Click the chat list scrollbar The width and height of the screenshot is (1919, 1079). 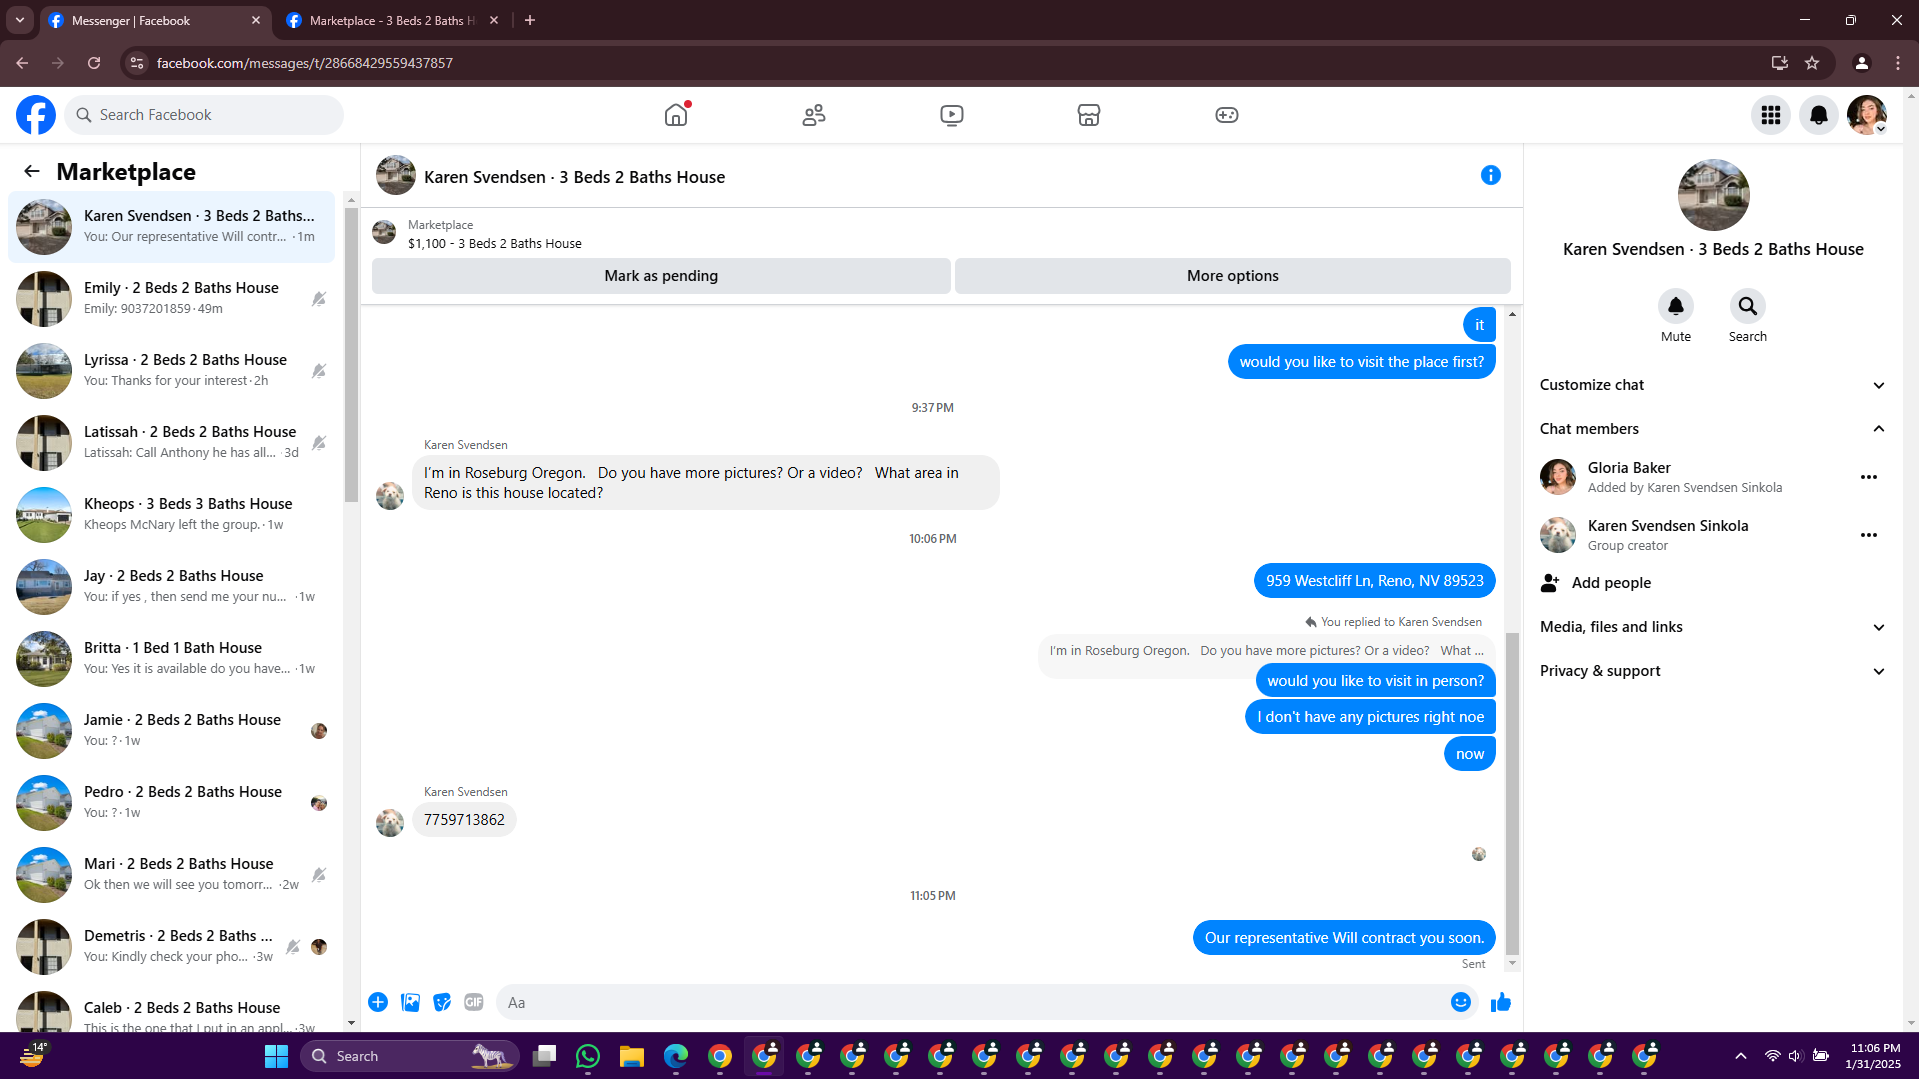pos(351,355)
